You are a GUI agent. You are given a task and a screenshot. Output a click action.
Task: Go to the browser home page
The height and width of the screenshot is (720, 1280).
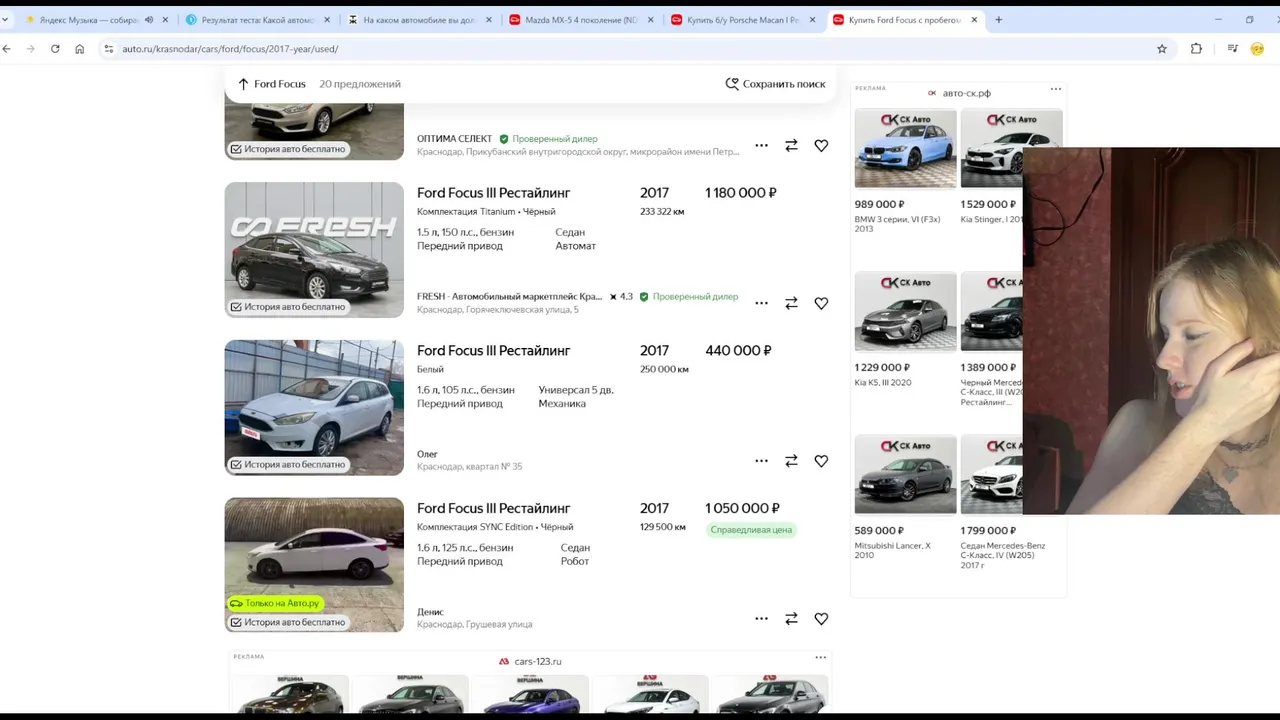79,49
